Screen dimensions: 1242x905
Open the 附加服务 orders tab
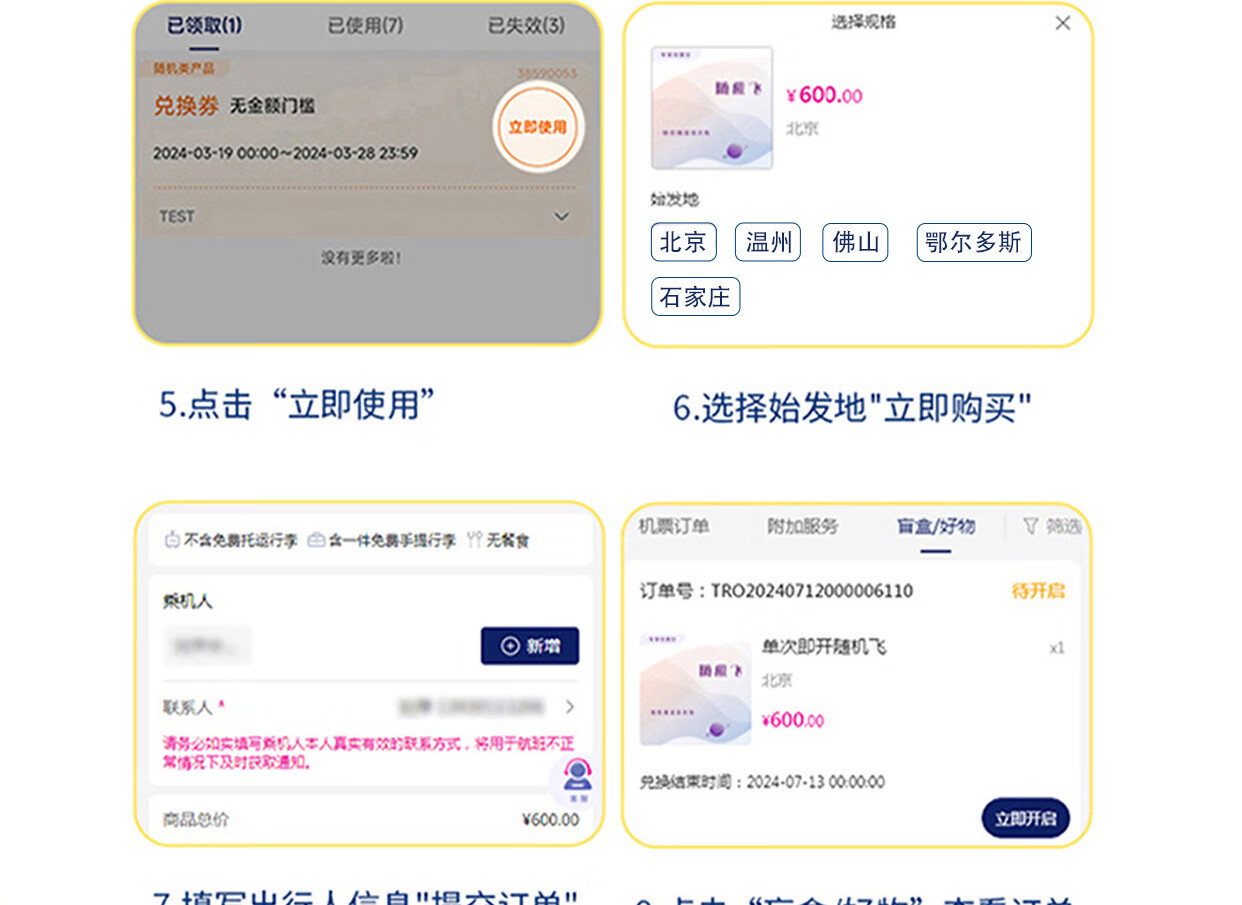[x=802, y=526]
